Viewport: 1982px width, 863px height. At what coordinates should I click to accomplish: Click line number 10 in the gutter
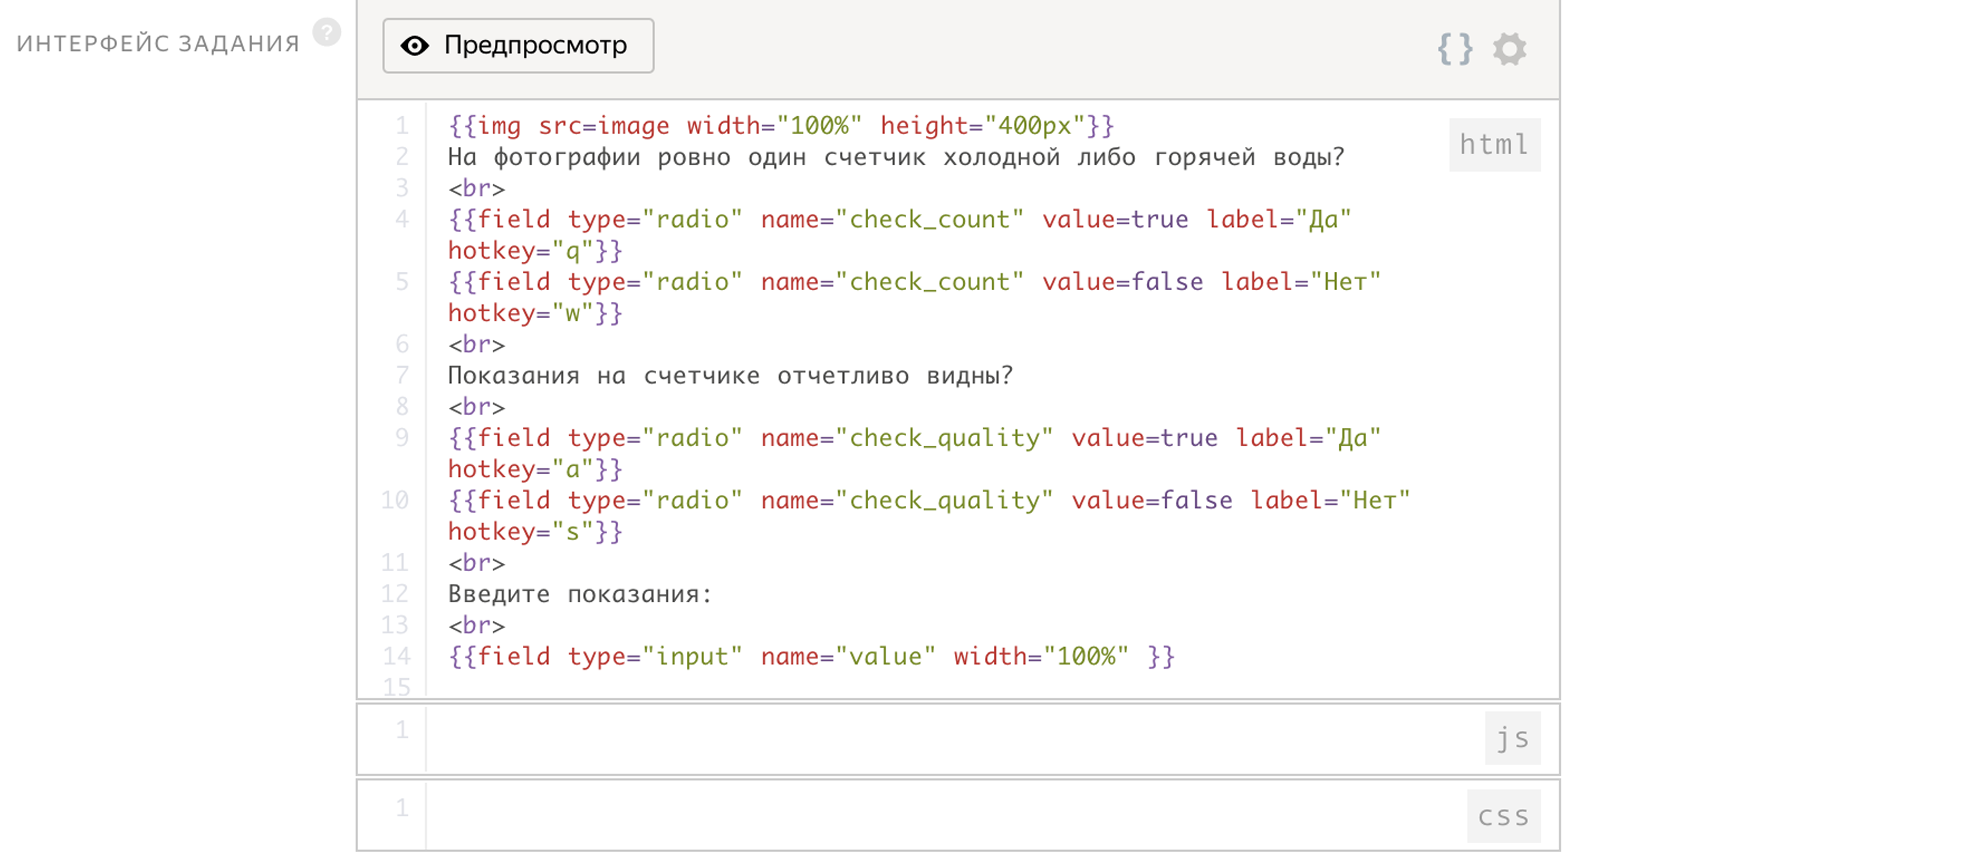[395, 500]
